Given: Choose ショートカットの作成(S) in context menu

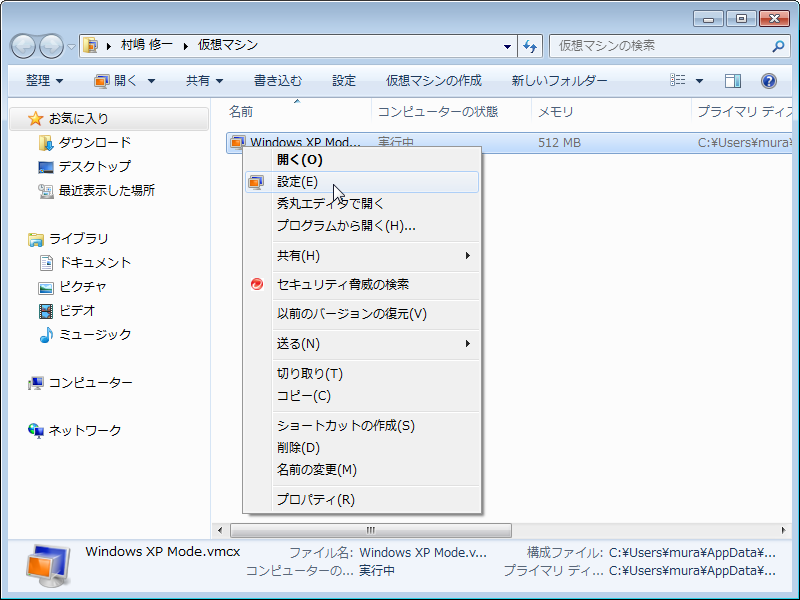Looking at the screenshot, I should pyautogui.click(x=362, y=426).
